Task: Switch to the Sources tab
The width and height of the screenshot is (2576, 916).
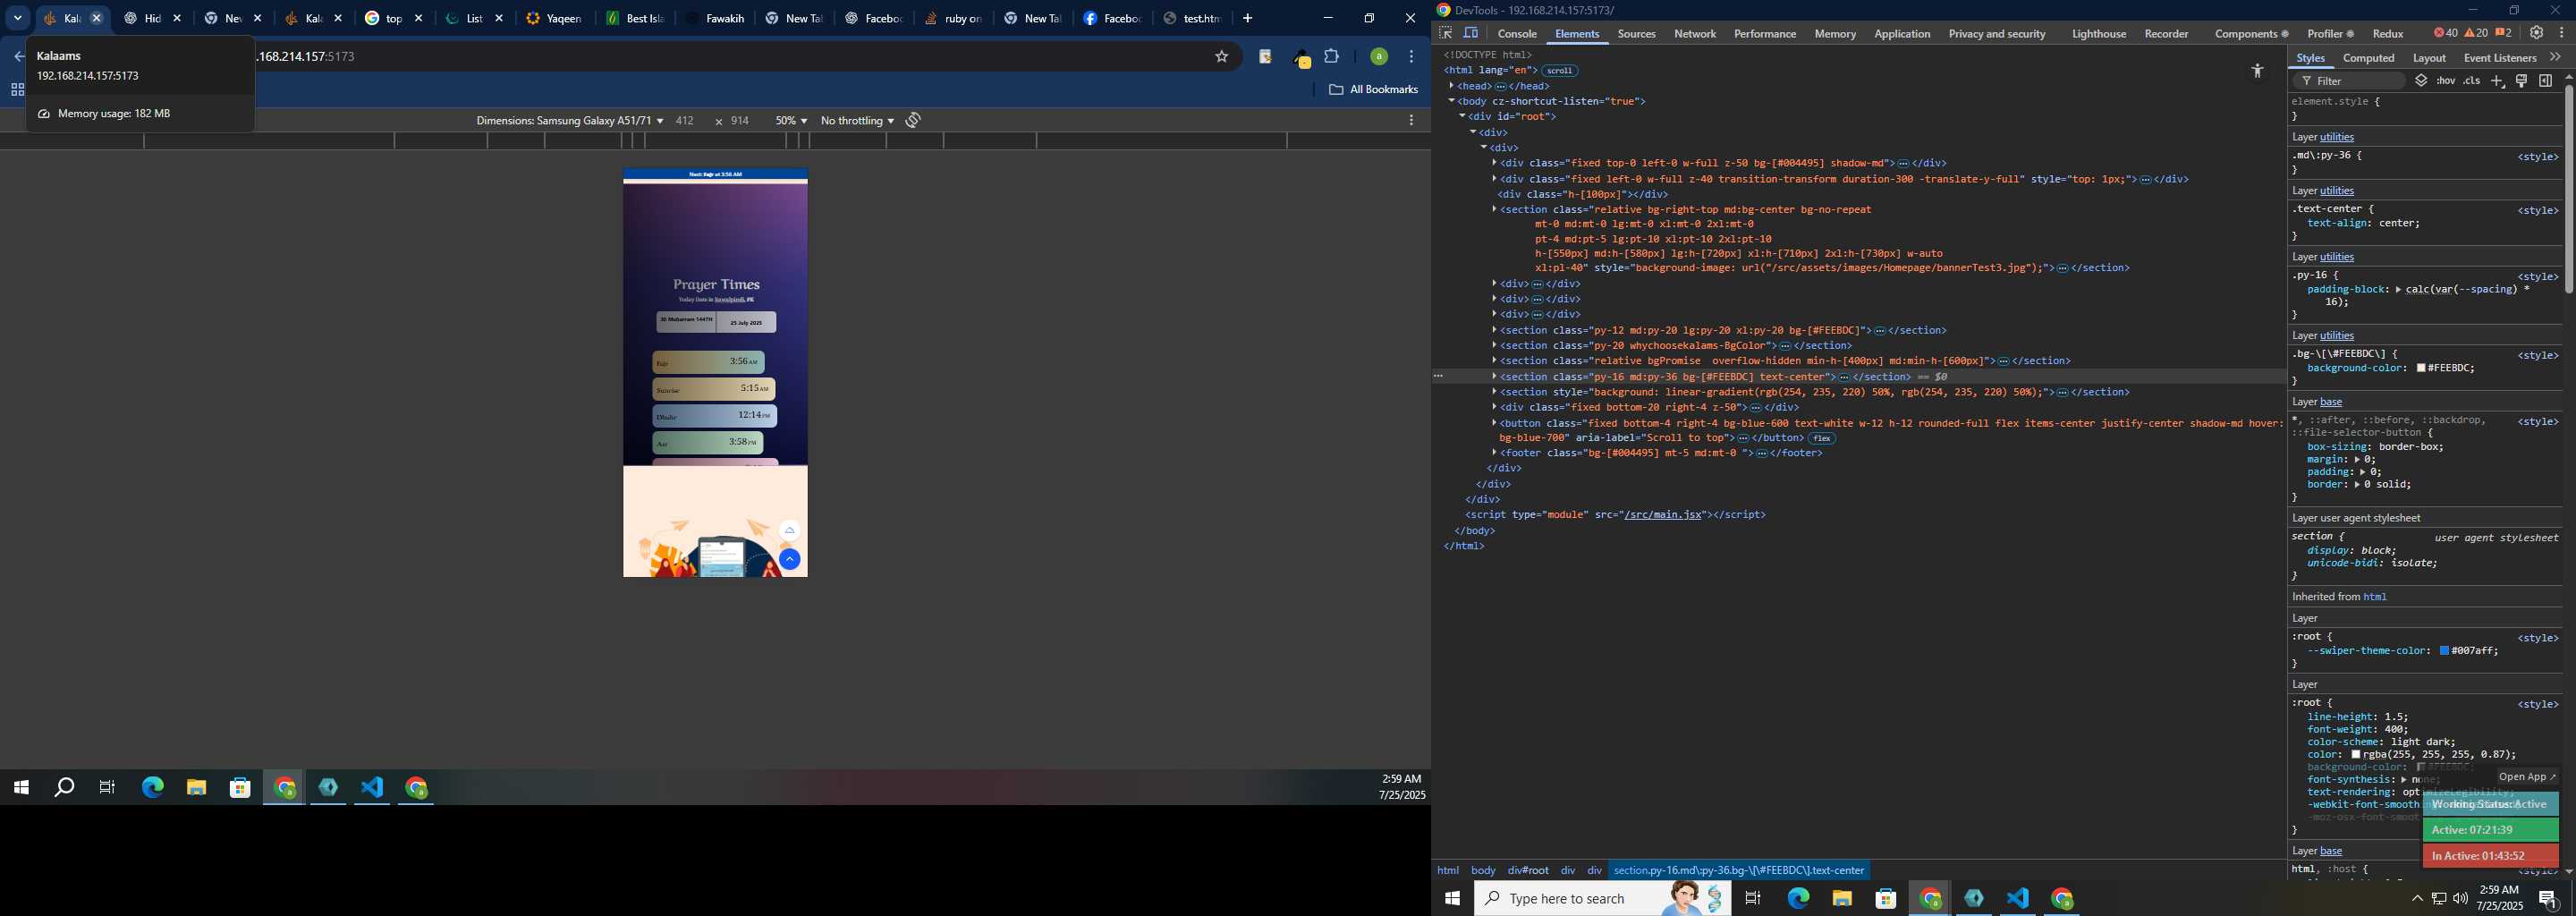Action: [x=1637, y=34]
